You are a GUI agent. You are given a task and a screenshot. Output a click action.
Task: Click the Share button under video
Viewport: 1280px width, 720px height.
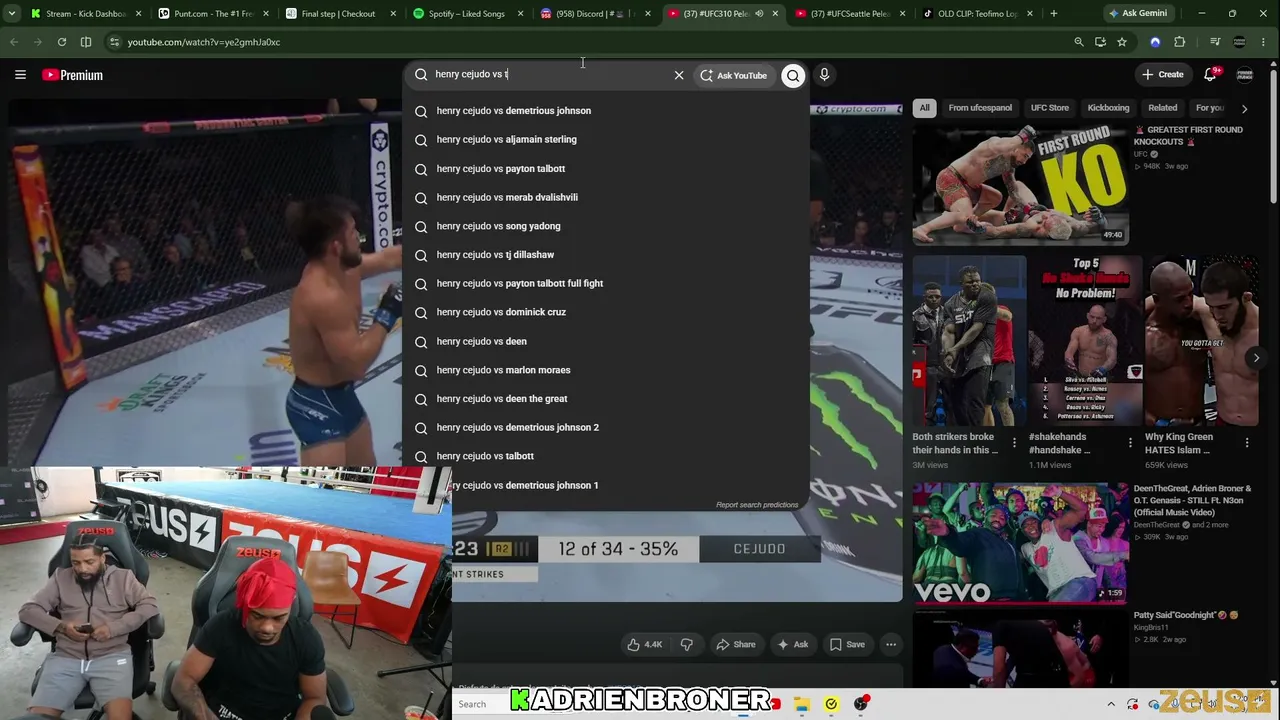(735, 645)
